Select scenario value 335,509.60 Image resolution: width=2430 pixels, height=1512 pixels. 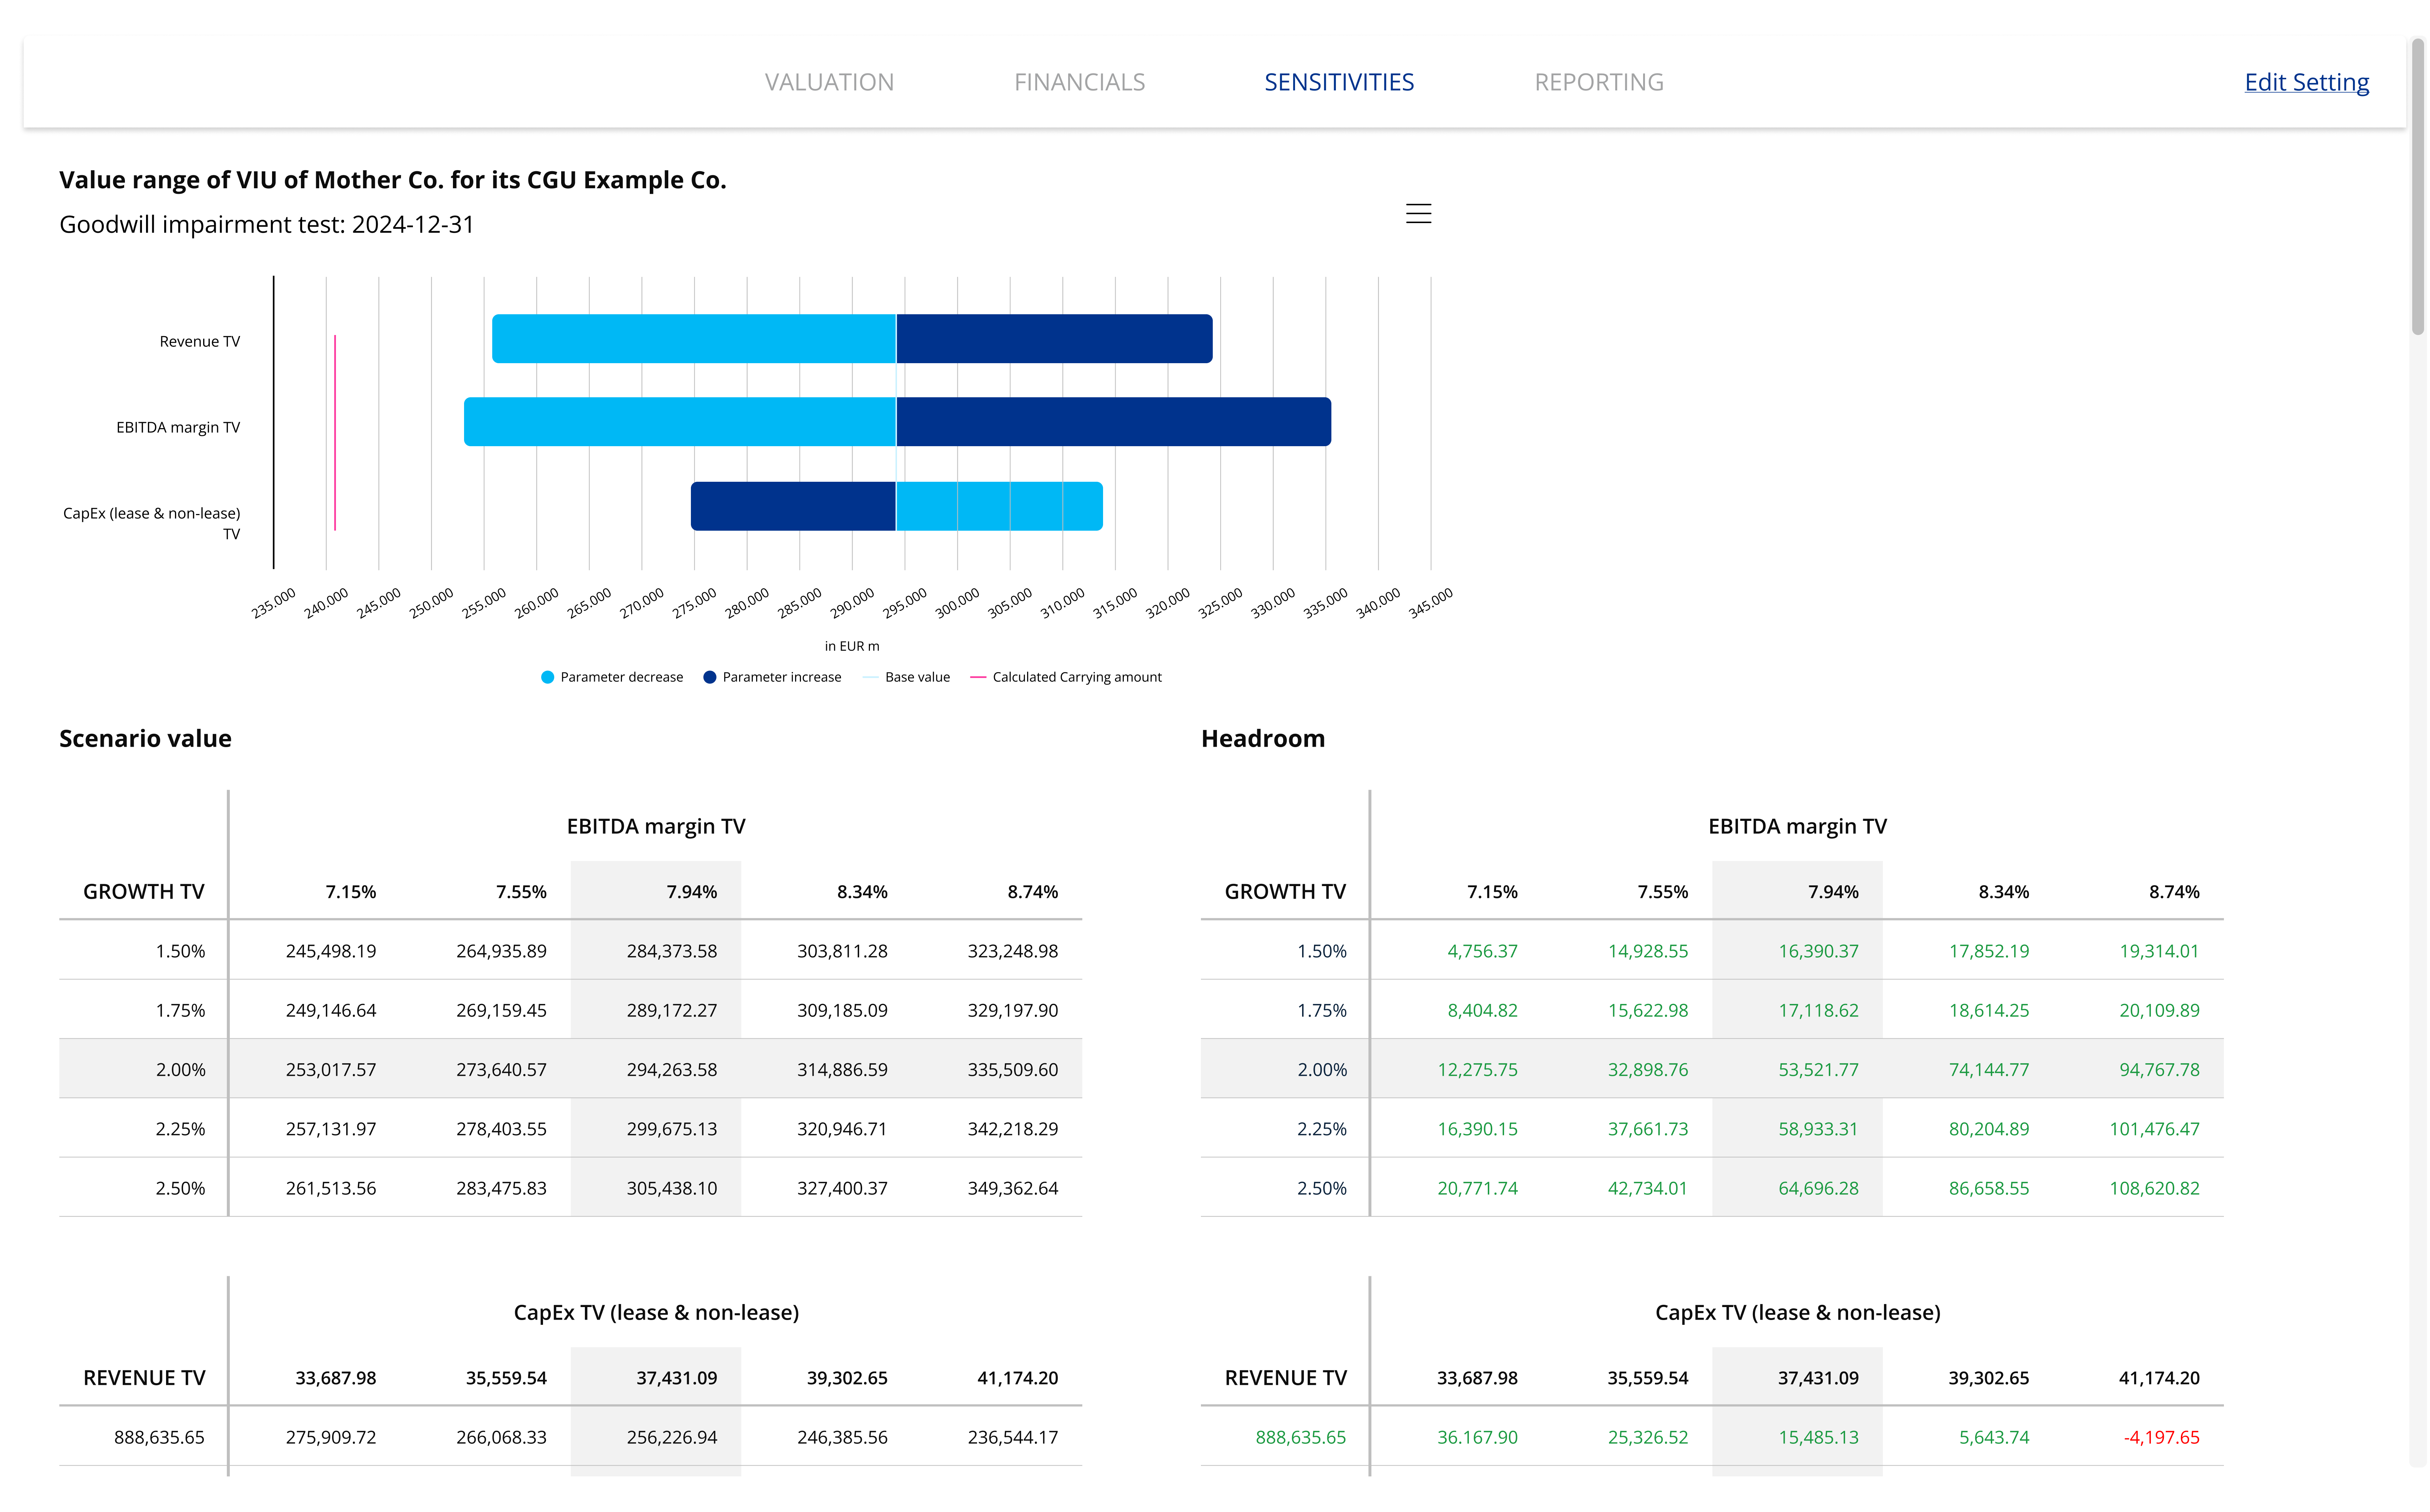click(1013, 1070)
